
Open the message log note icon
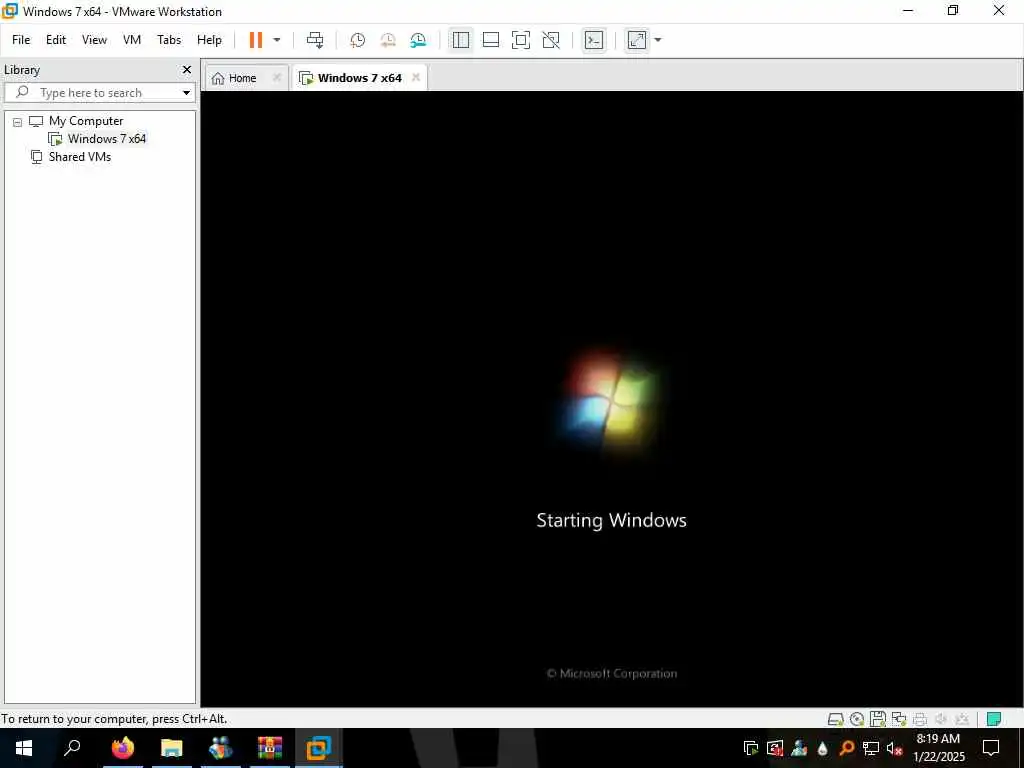994,719
